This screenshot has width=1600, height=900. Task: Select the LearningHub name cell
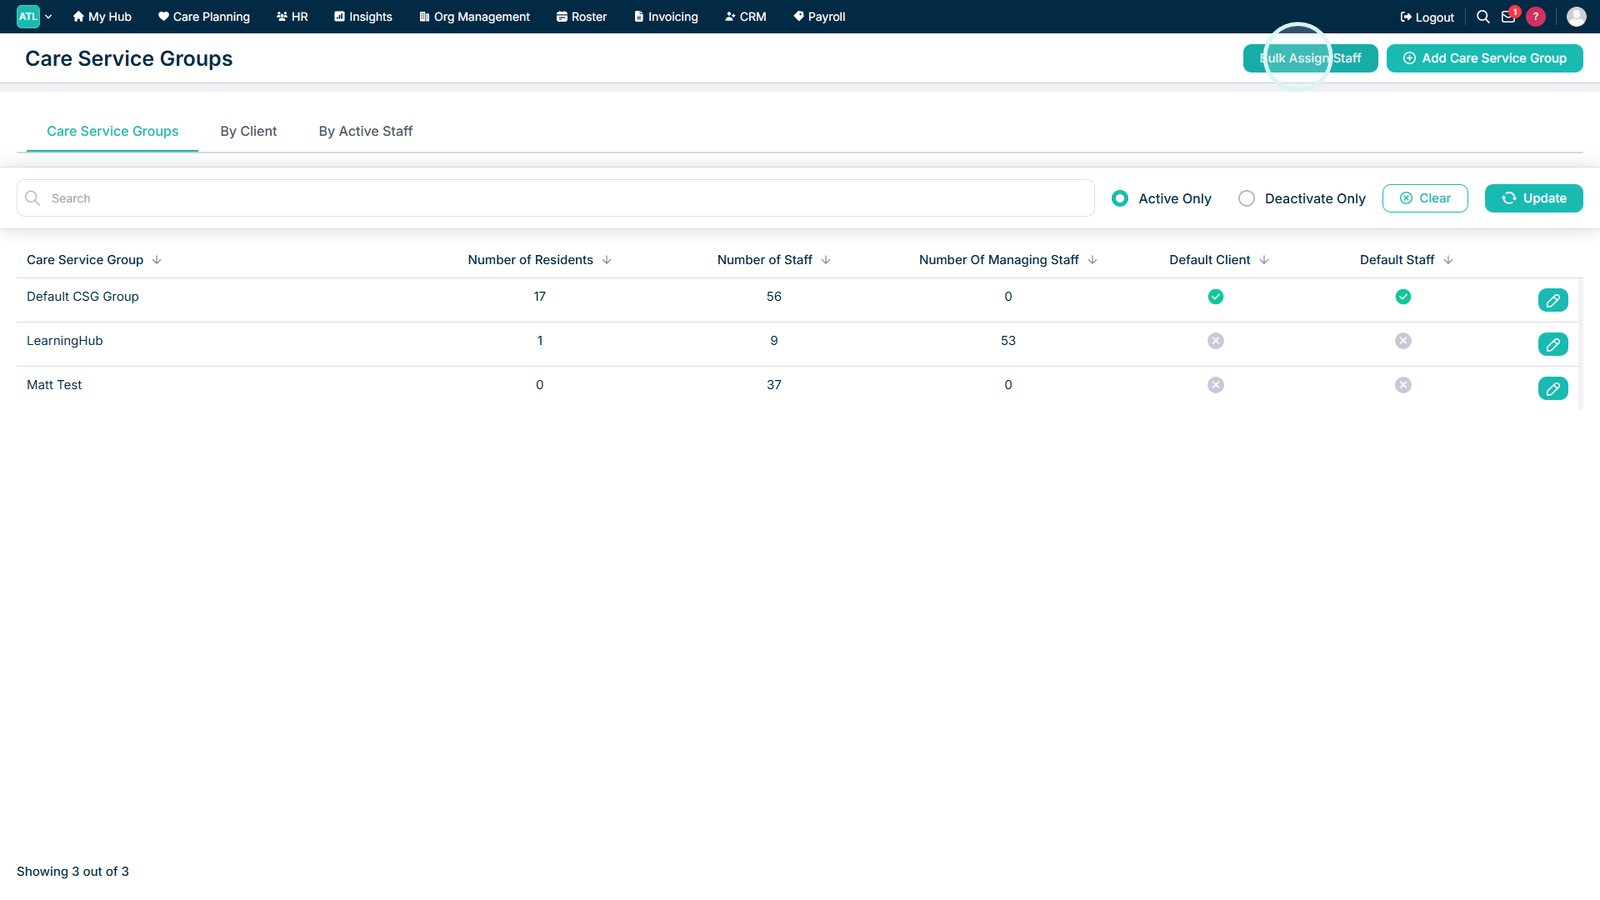coord(65,341)
